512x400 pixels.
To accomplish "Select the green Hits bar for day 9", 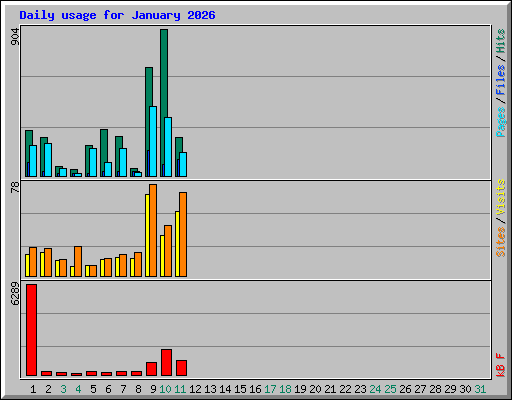I will [x=149, y=87].
